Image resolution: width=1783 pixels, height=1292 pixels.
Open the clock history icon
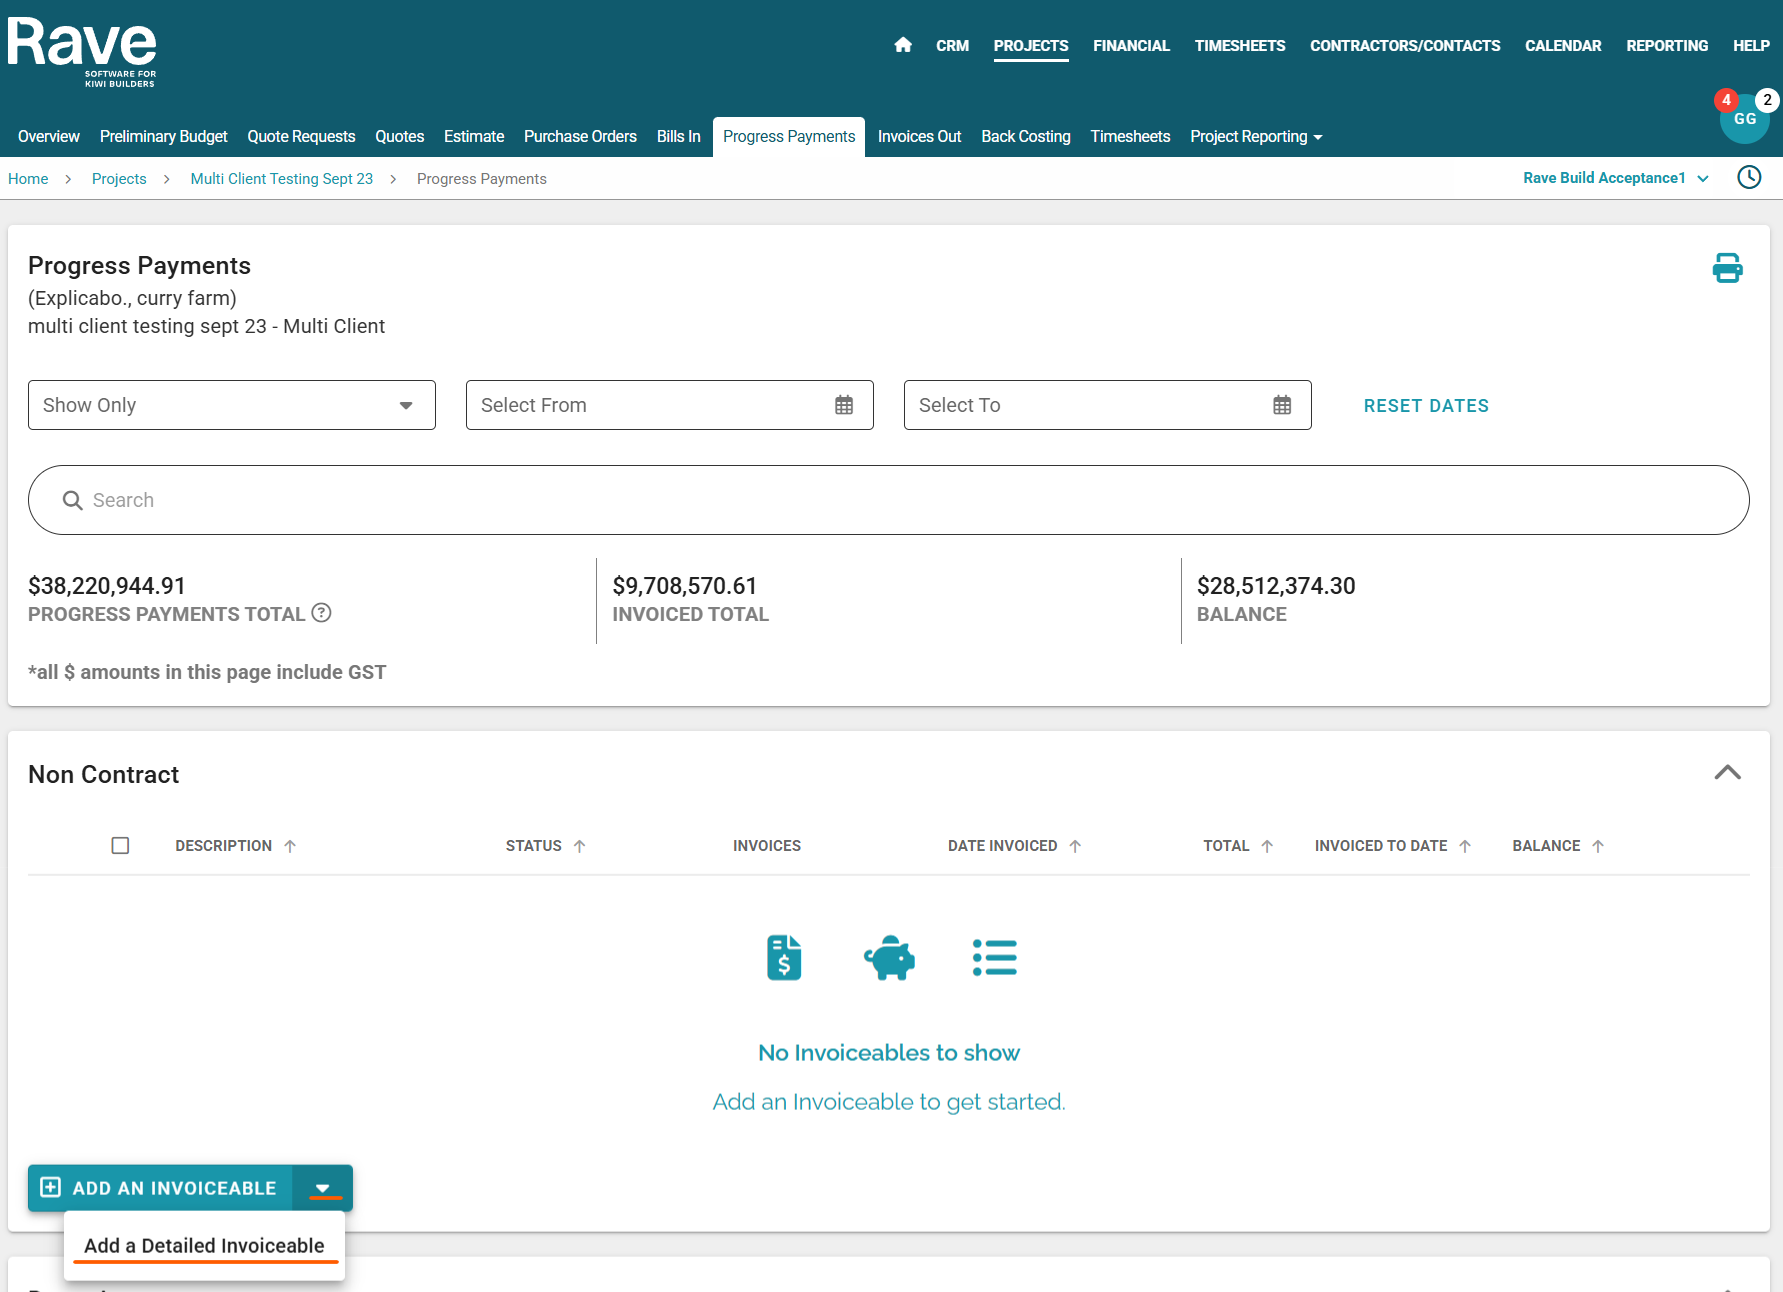click(x=1749, y=178)
